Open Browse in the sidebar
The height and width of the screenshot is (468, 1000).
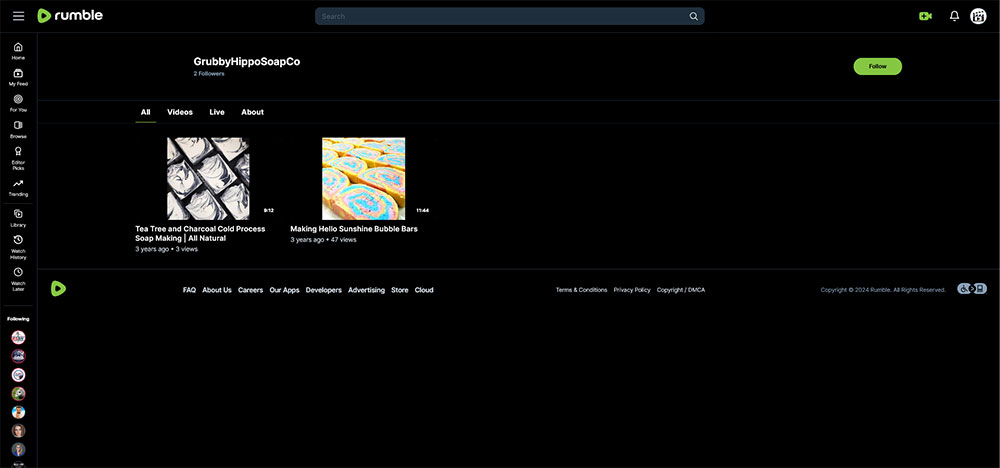18,129
